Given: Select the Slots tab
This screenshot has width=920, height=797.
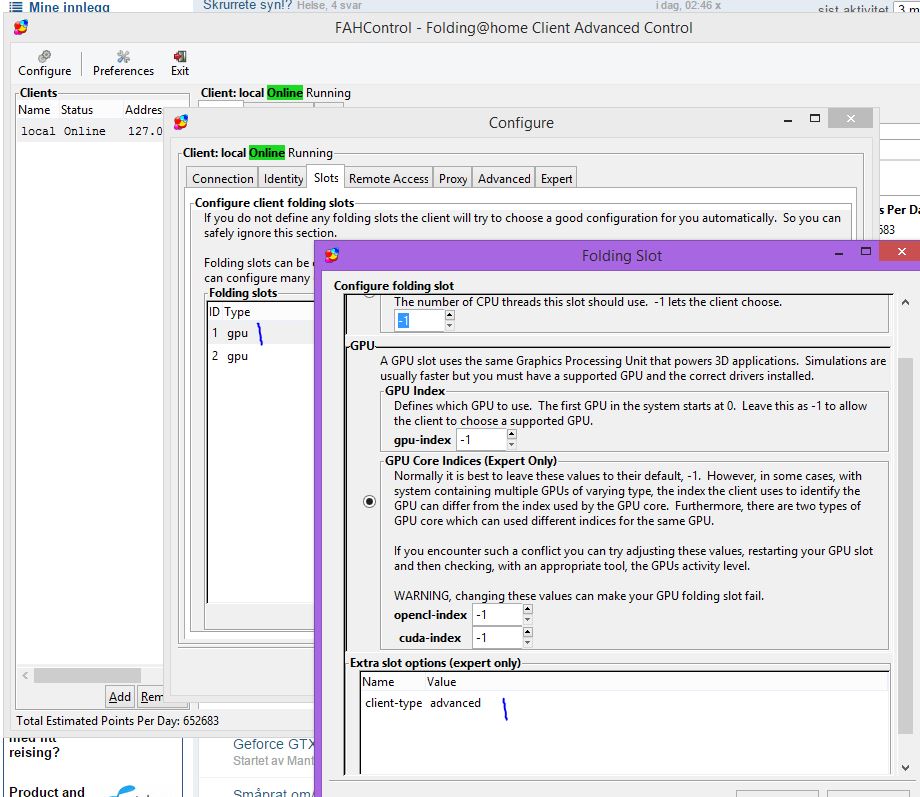Looking at the screenshot, I should [326, 177].
